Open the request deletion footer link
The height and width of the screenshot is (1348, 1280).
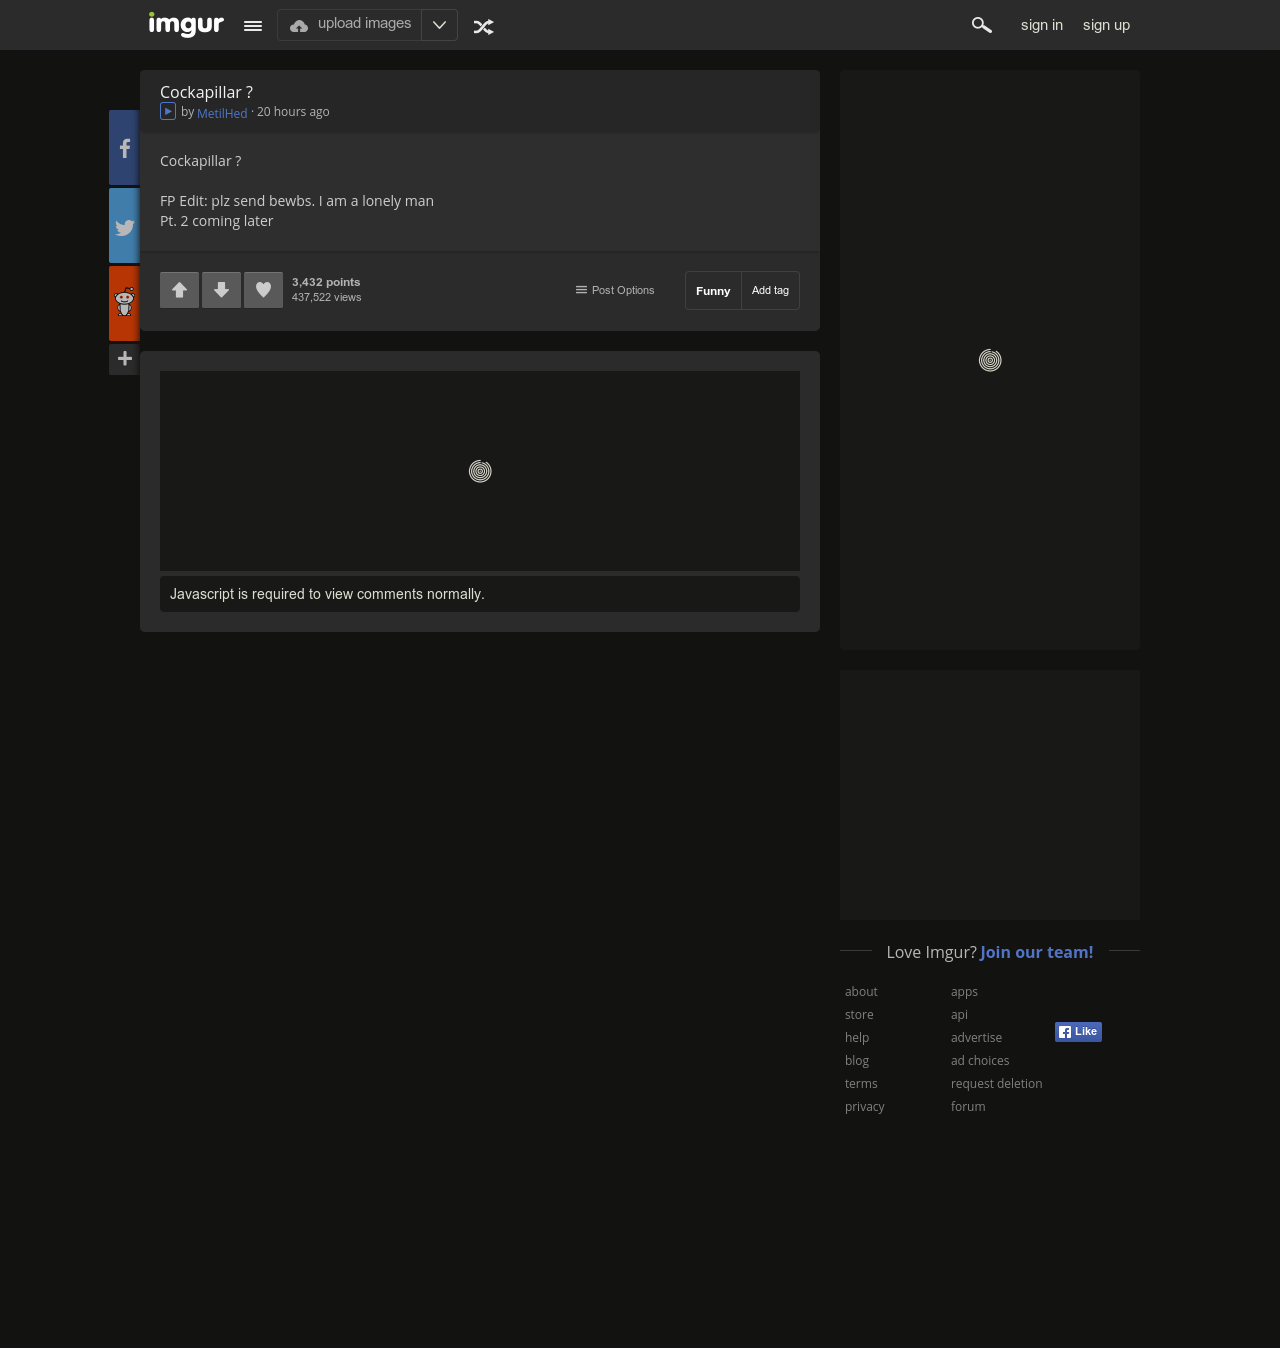coord(996,1084)
